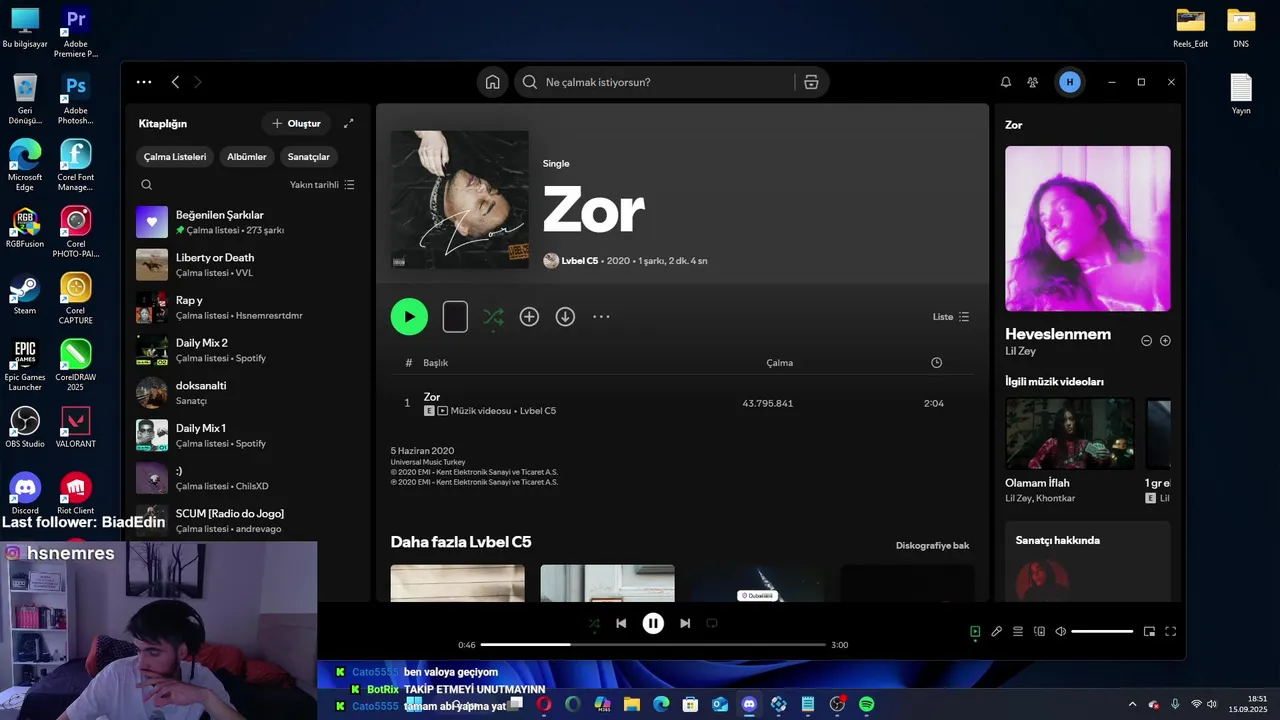Open Lvbel C5 link in track row
The height and width of the screenshot is (720, 1280).
[538, 411]
